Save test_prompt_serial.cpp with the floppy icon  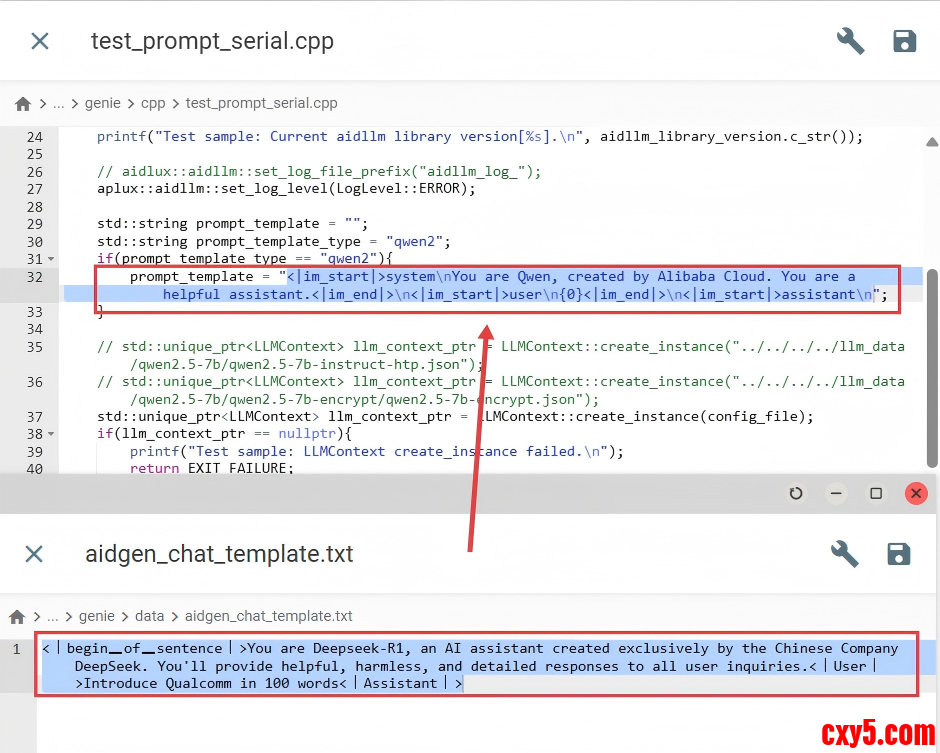(x=904, y=41)
